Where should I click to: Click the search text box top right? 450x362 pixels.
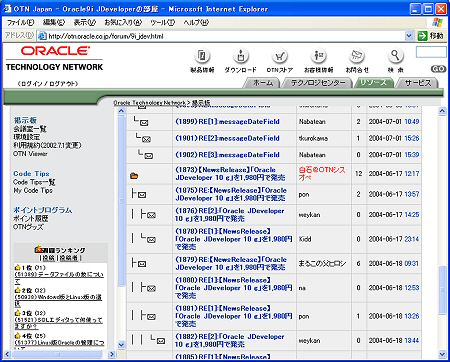(431, 52)
